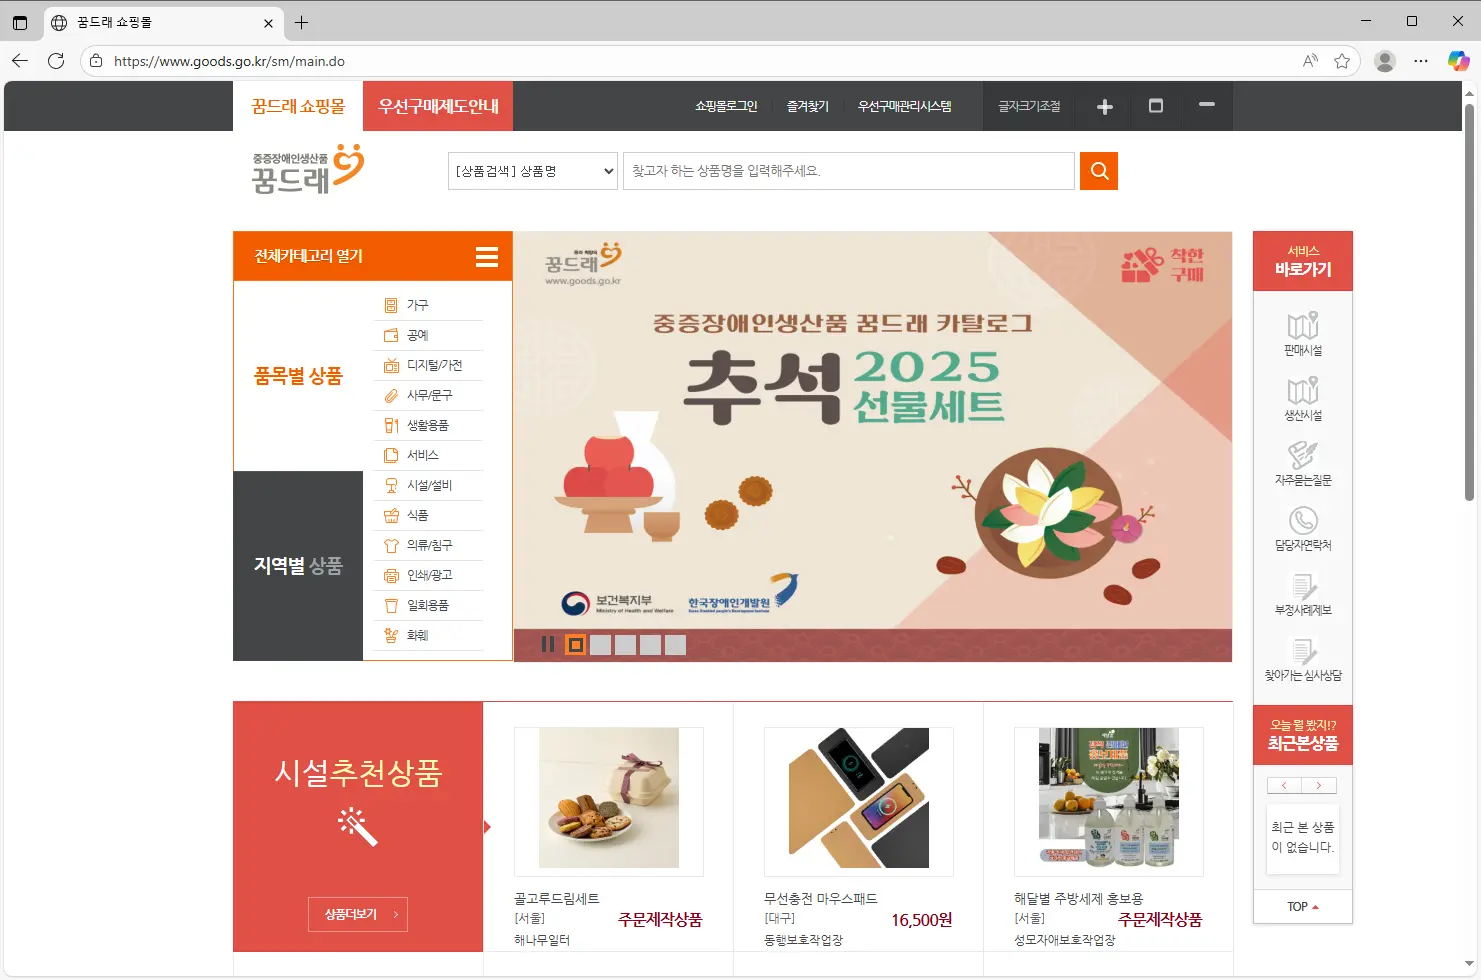Click 쇼핑몰로그인 link
This screenshot has height=980, width=1481.
point(726,106)
